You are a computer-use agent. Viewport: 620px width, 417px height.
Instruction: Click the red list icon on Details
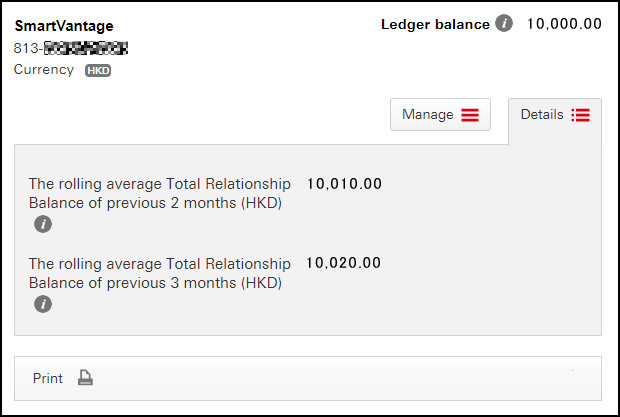580,115
